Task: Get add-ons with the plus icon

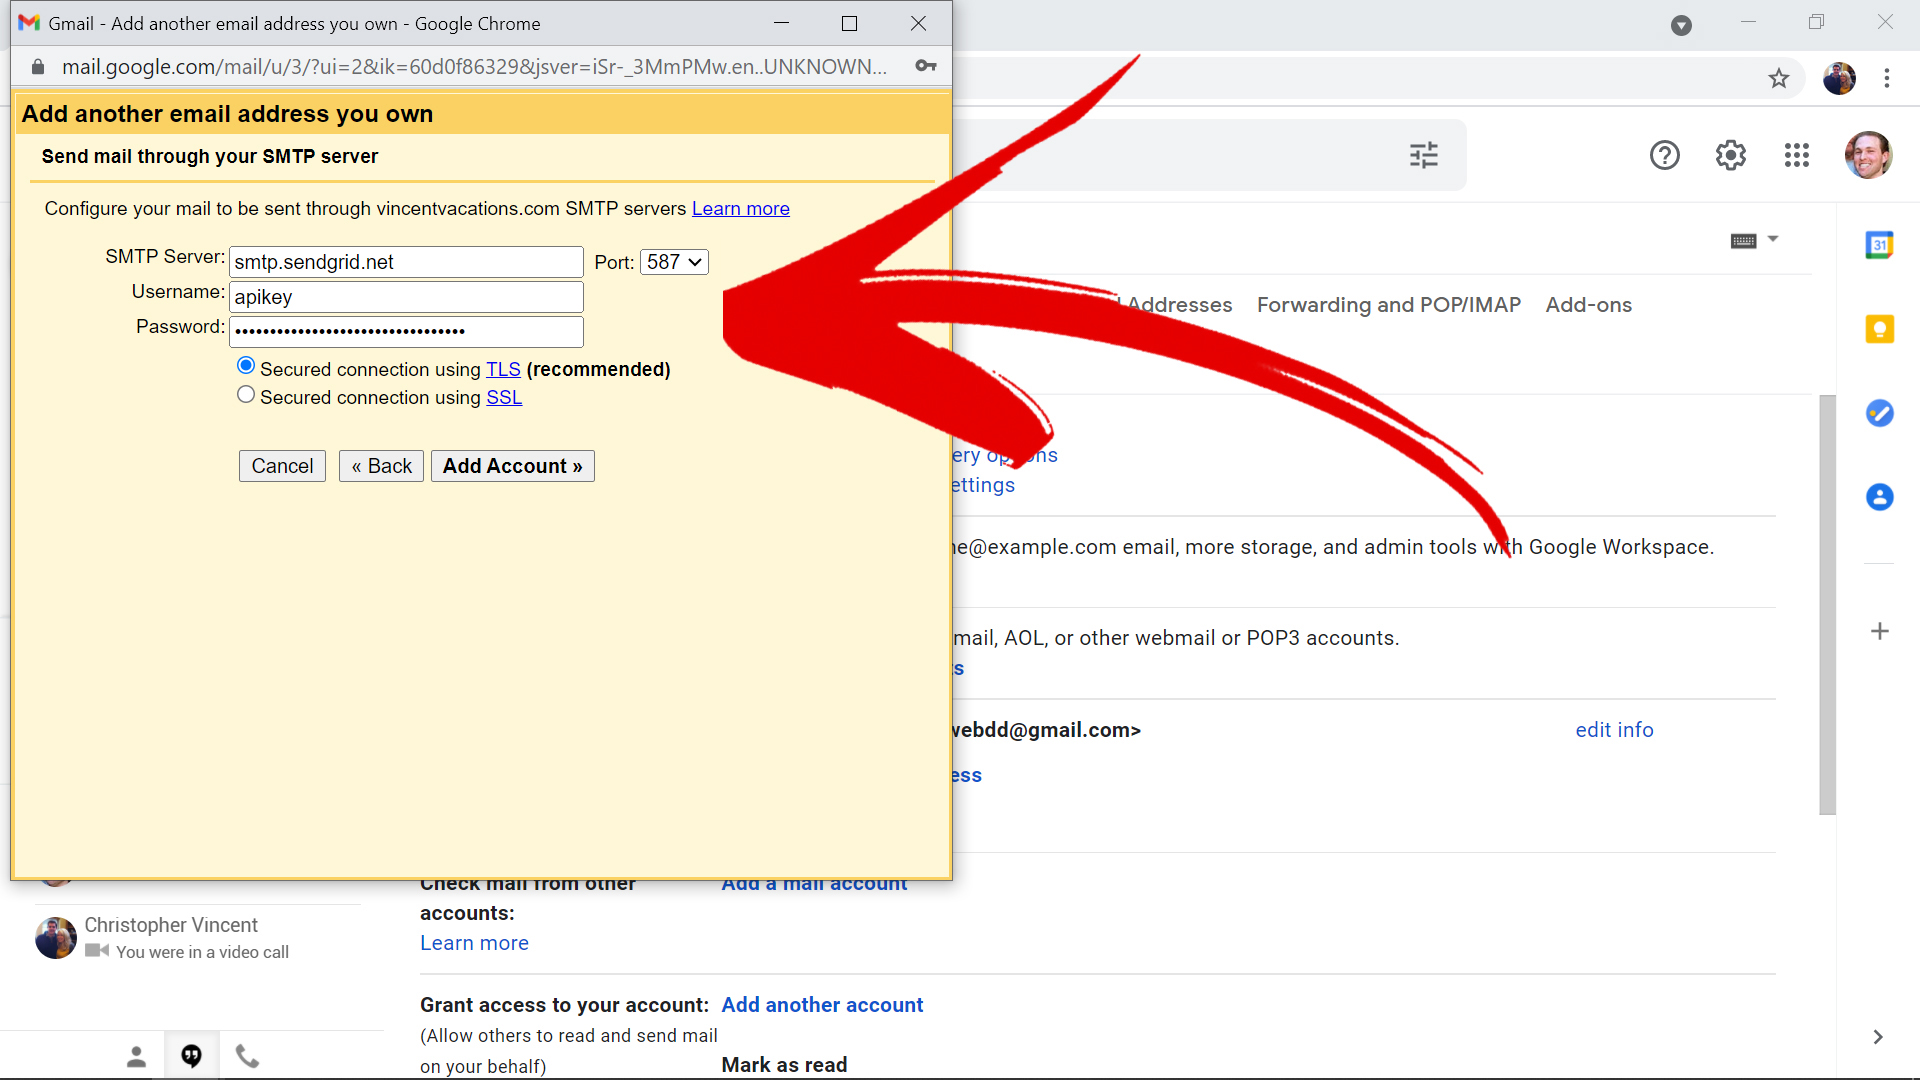Action: tap(1880, 631)
